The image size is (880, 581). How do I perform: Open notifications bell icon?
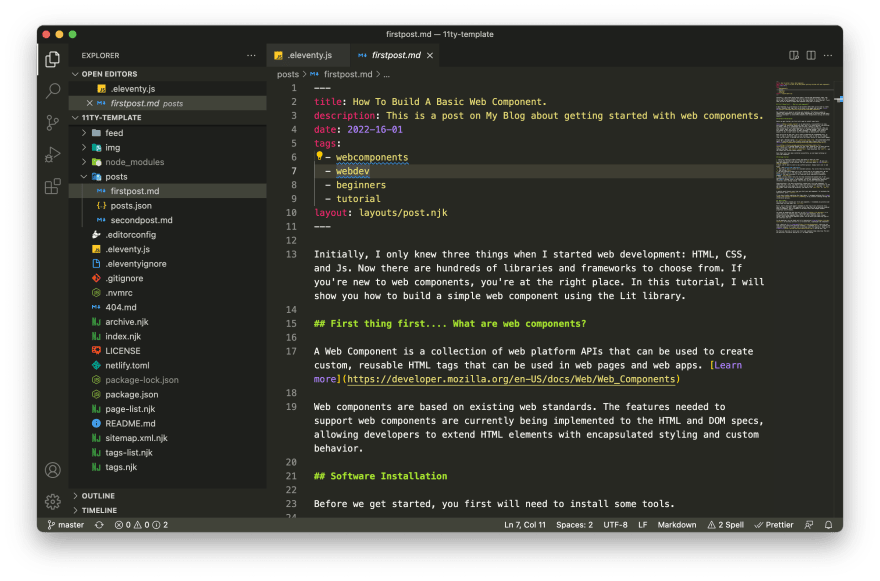pos(828,525)
